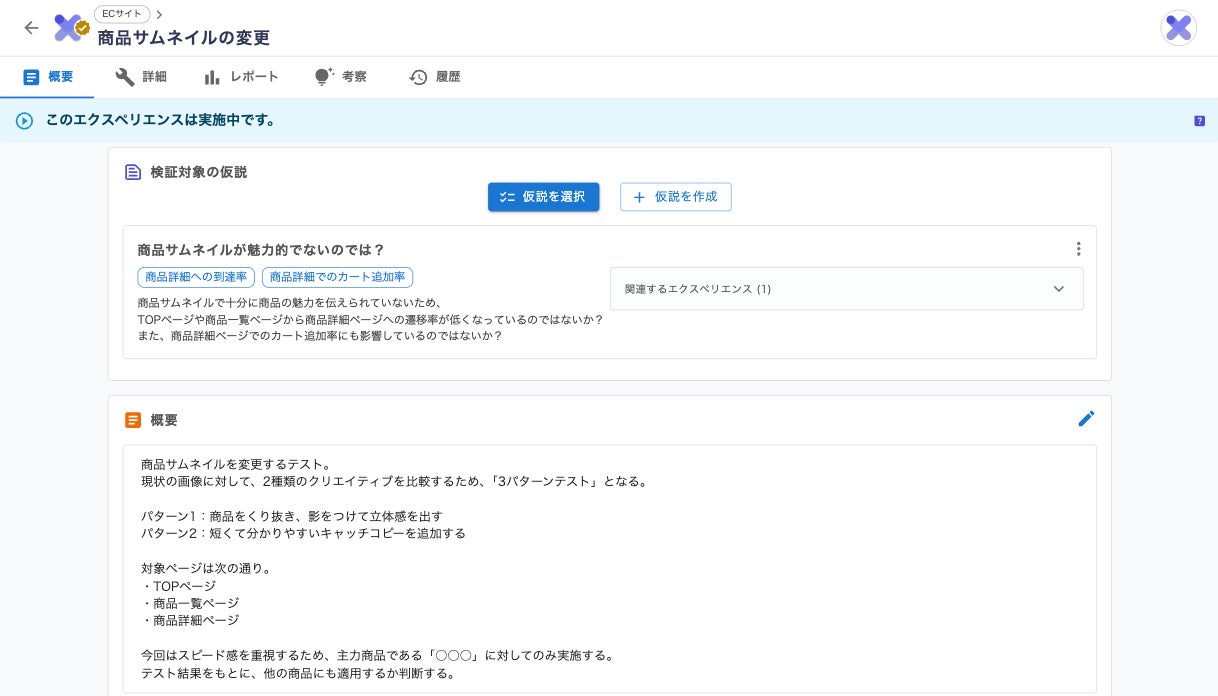Open the 概要 tab
1218x696 pixels.
coord(47,77)
